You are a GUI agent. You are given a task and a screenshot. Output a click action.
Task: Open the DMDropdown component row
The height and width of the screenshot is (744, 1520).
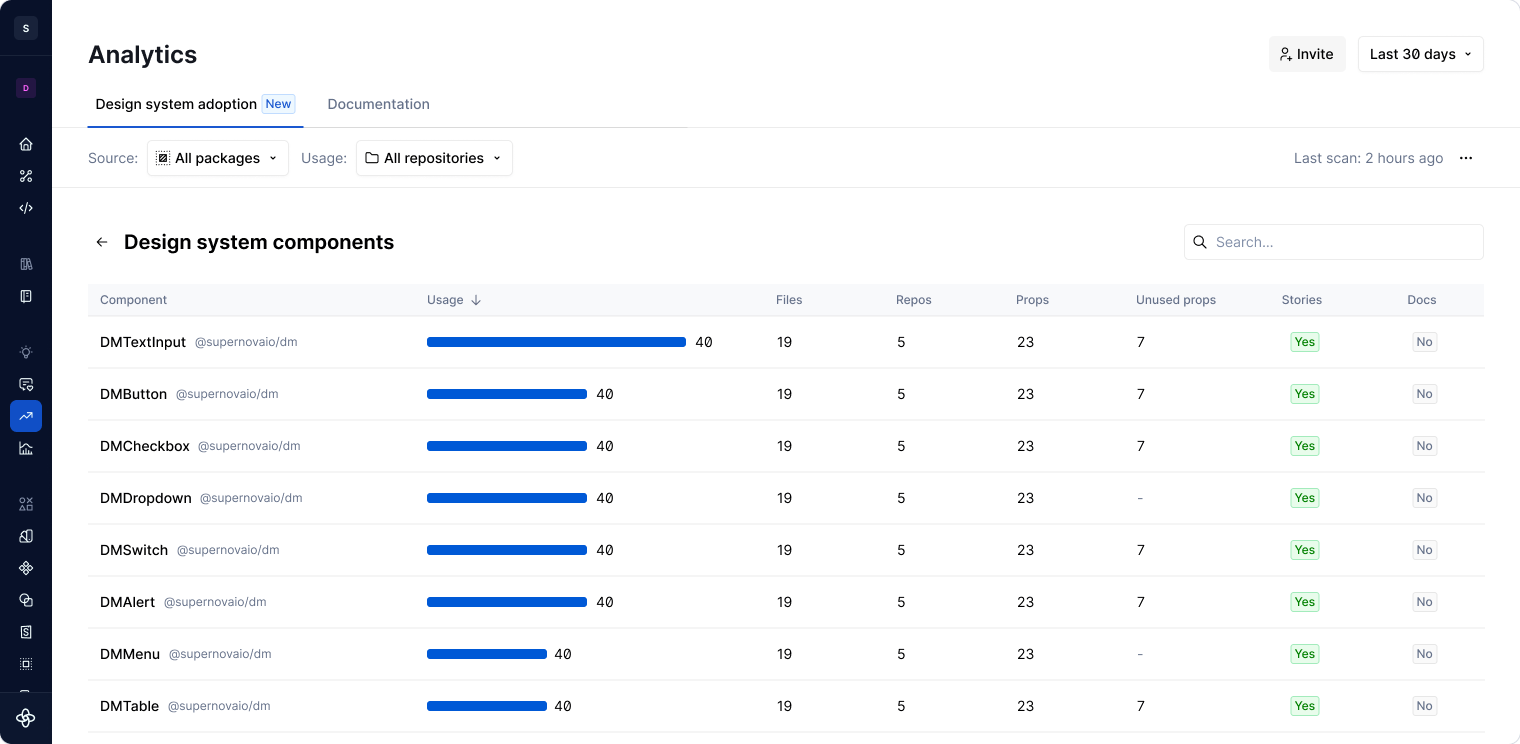tap(786, 498)
